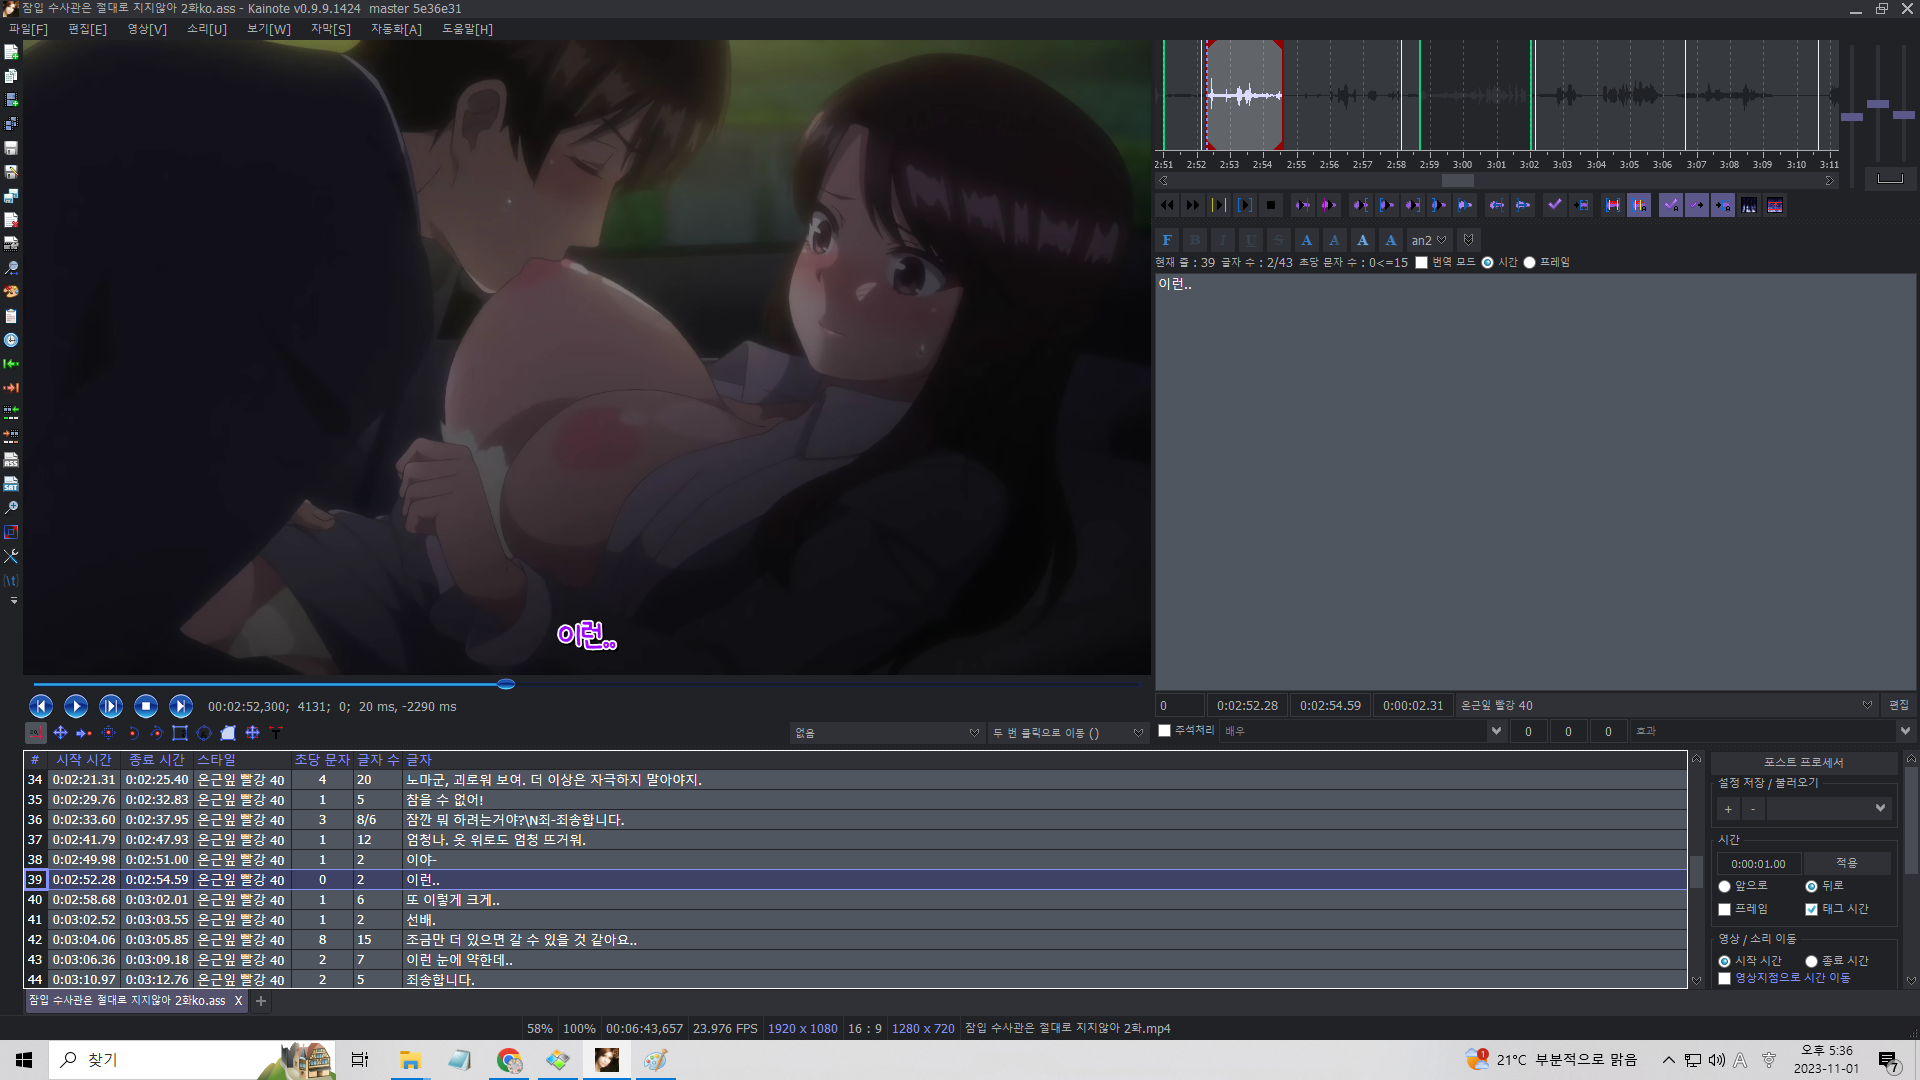
Task: Click the play line video button
Action: coord(111,706)
